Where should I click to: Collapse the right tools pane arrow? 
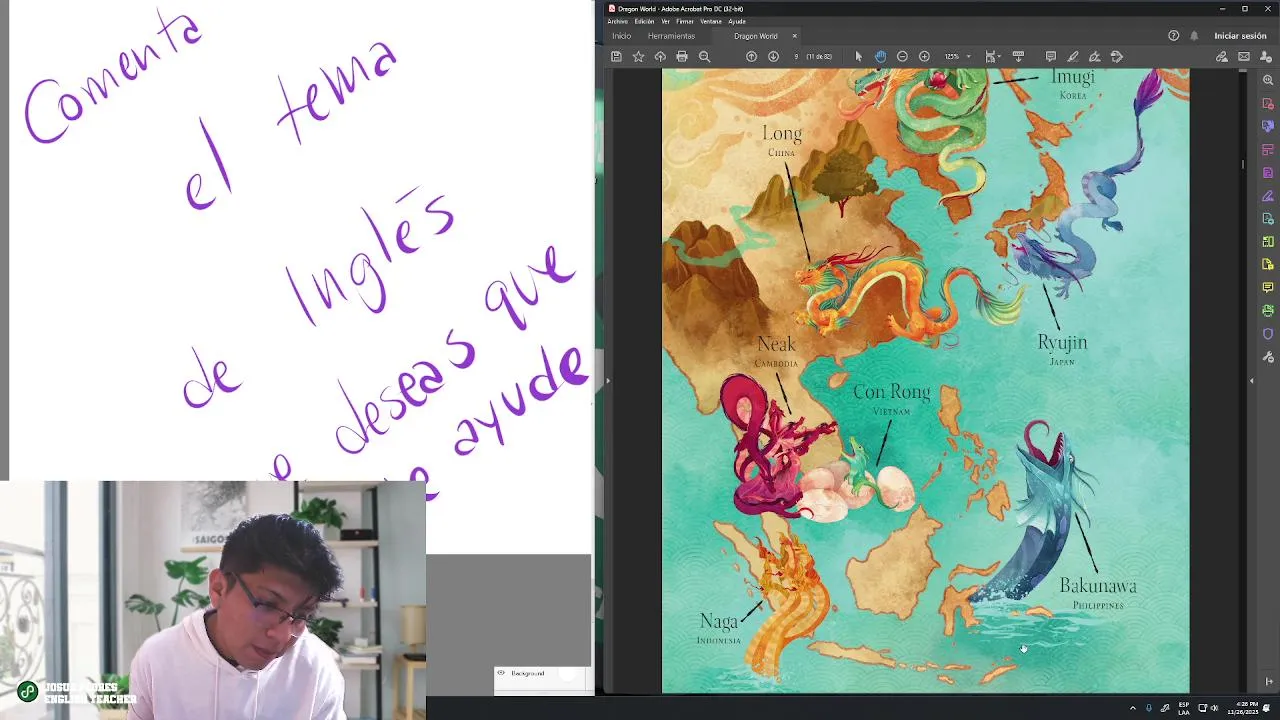click(x=1251, y=381)
